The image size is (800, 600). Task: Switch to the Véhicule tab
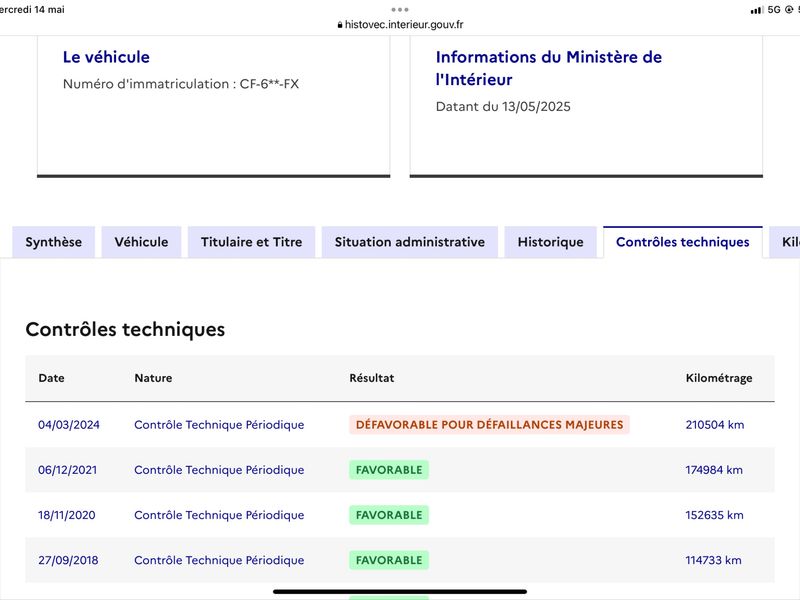click(x=141, y=242)
